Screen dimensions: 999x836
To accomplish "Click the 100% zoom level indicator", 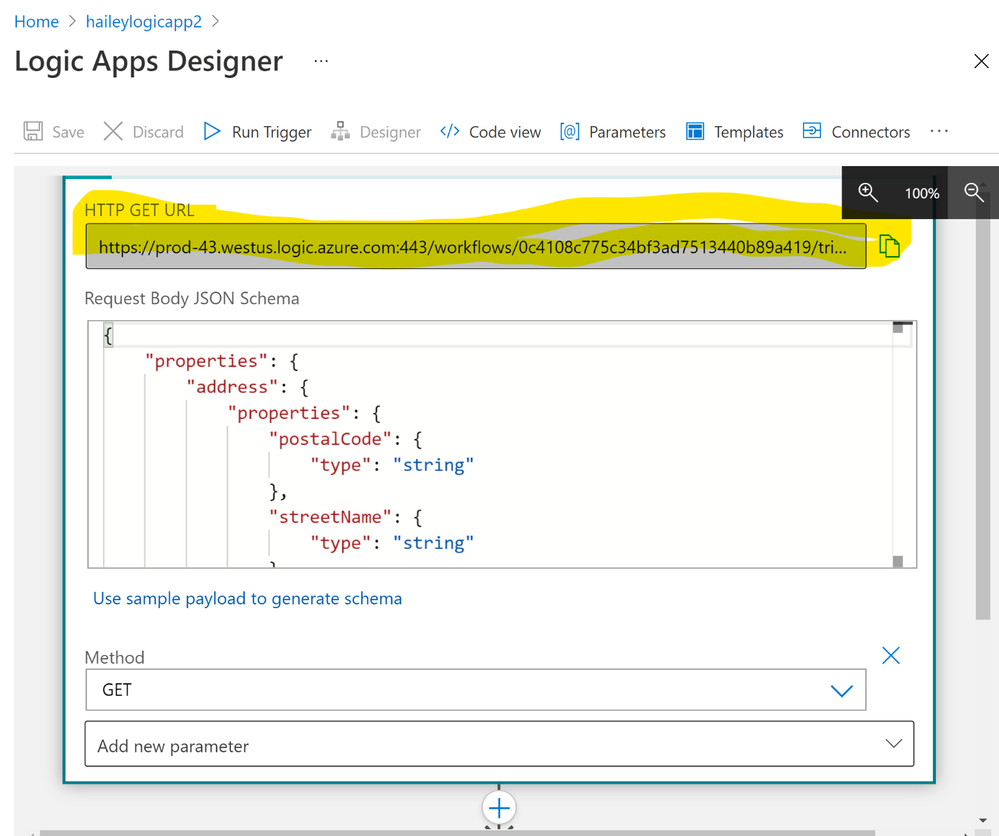I will (x=921, y=193).
